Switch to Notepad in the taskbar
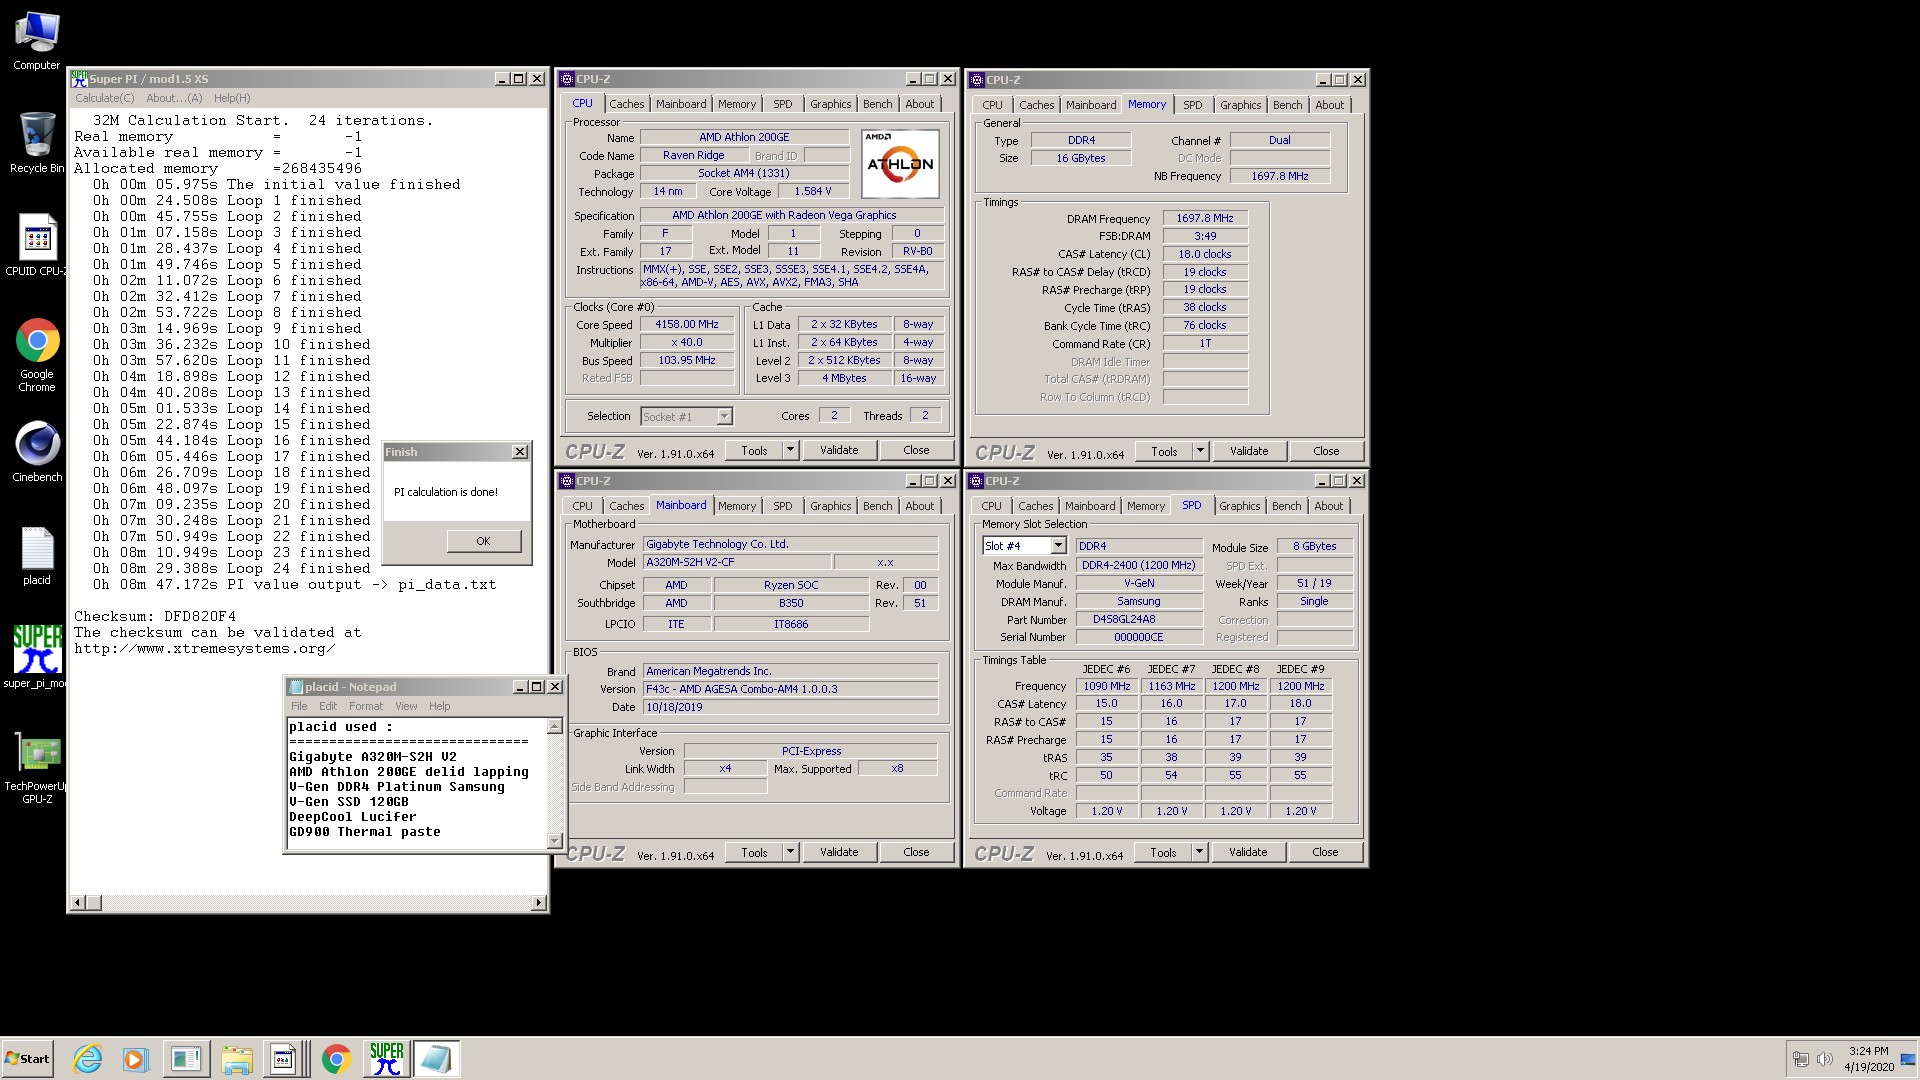 (436, 1059)
